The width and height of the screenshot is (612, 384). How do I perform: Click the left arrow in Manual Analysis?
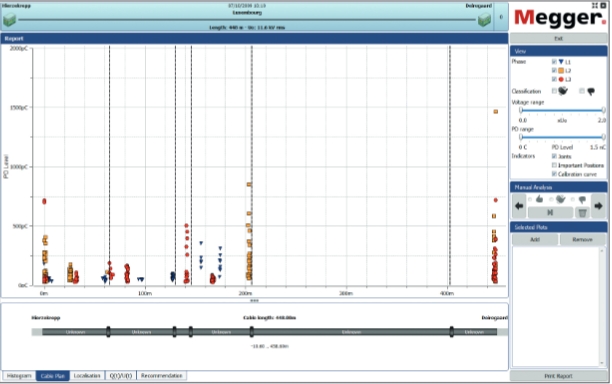tap(519, 206)
